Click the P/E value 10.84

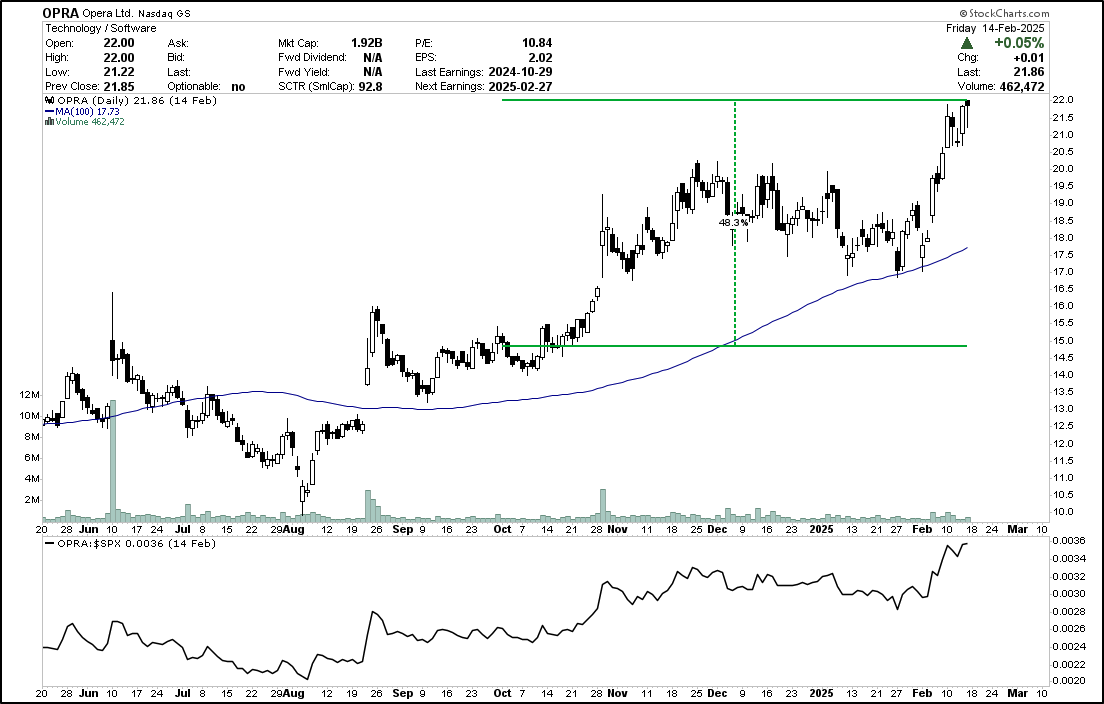click(x=537, y=43)
